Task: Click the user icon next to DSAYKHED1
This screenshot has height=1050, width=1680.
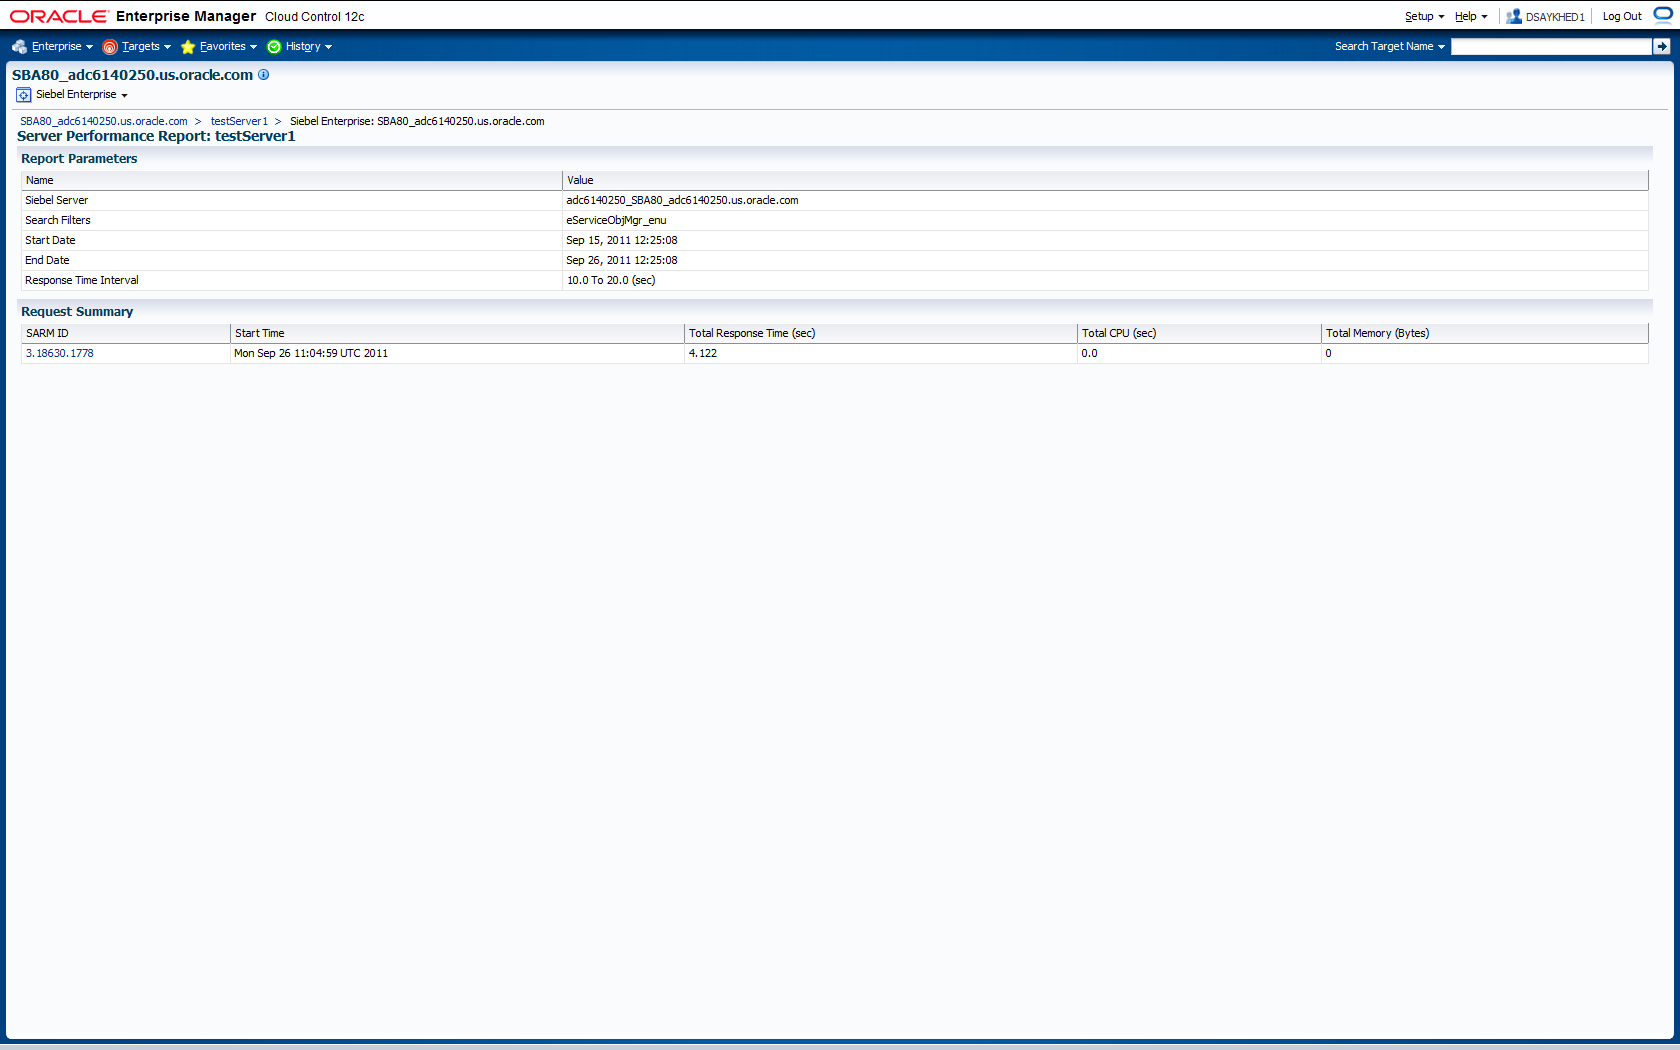Action: pos(1514,16)
